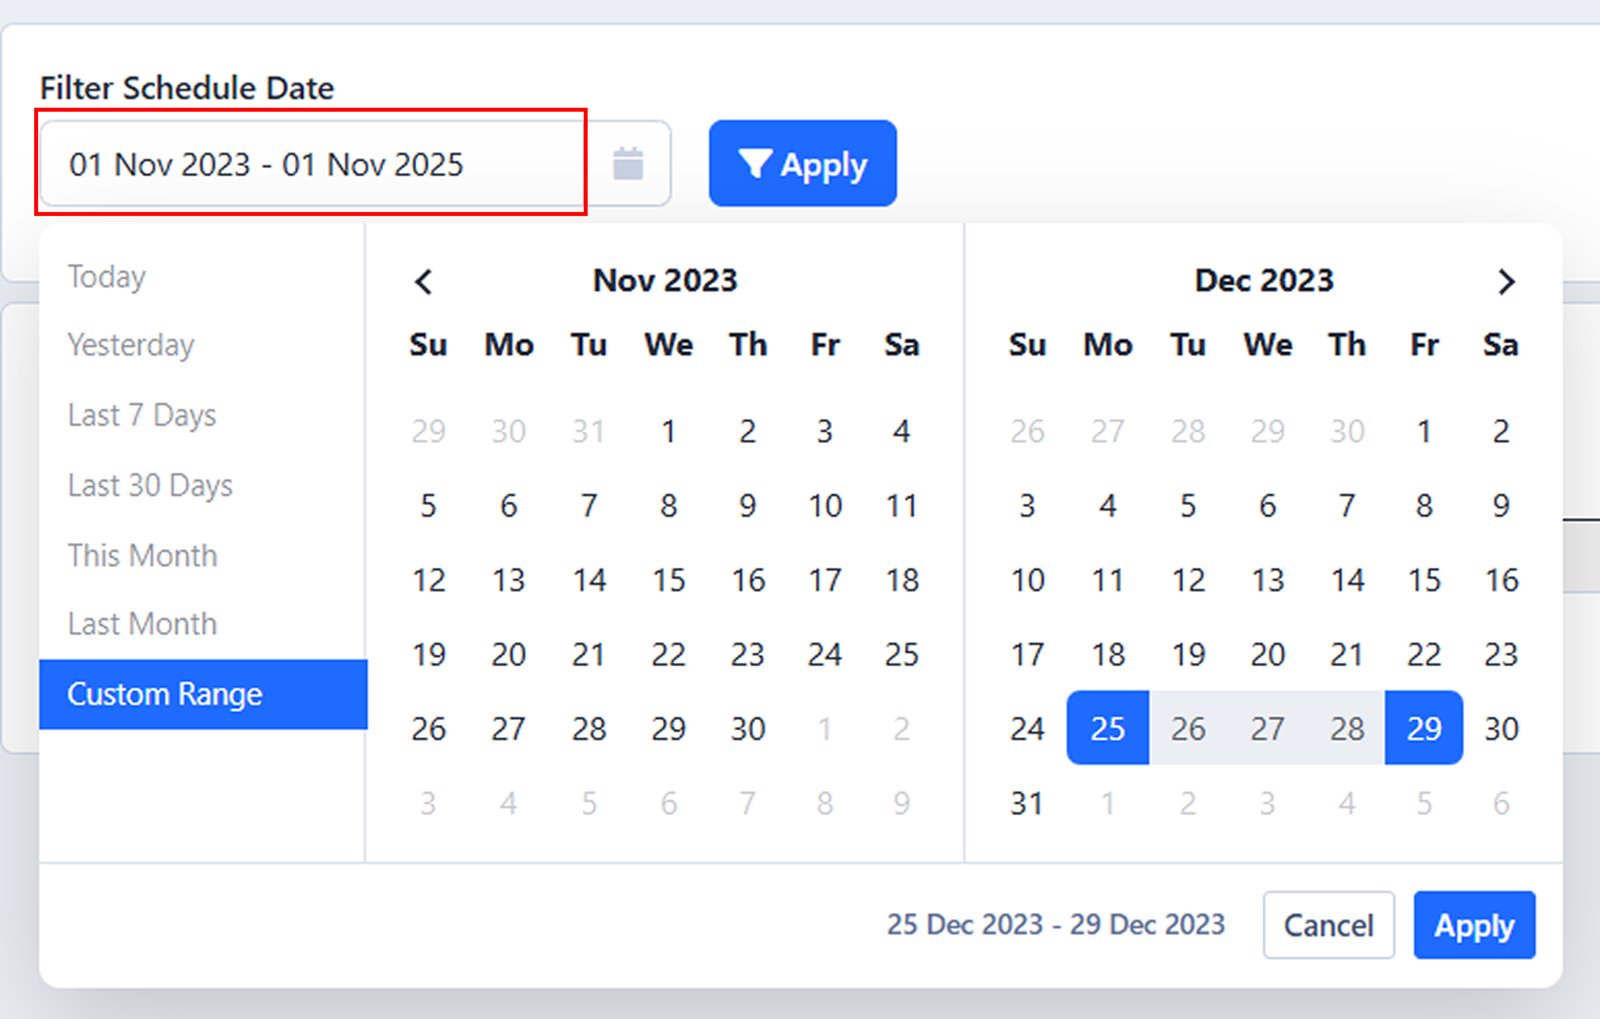Go to previous month with left arrow
Screen dimensions: 1600x1019
tap(424, 282)
